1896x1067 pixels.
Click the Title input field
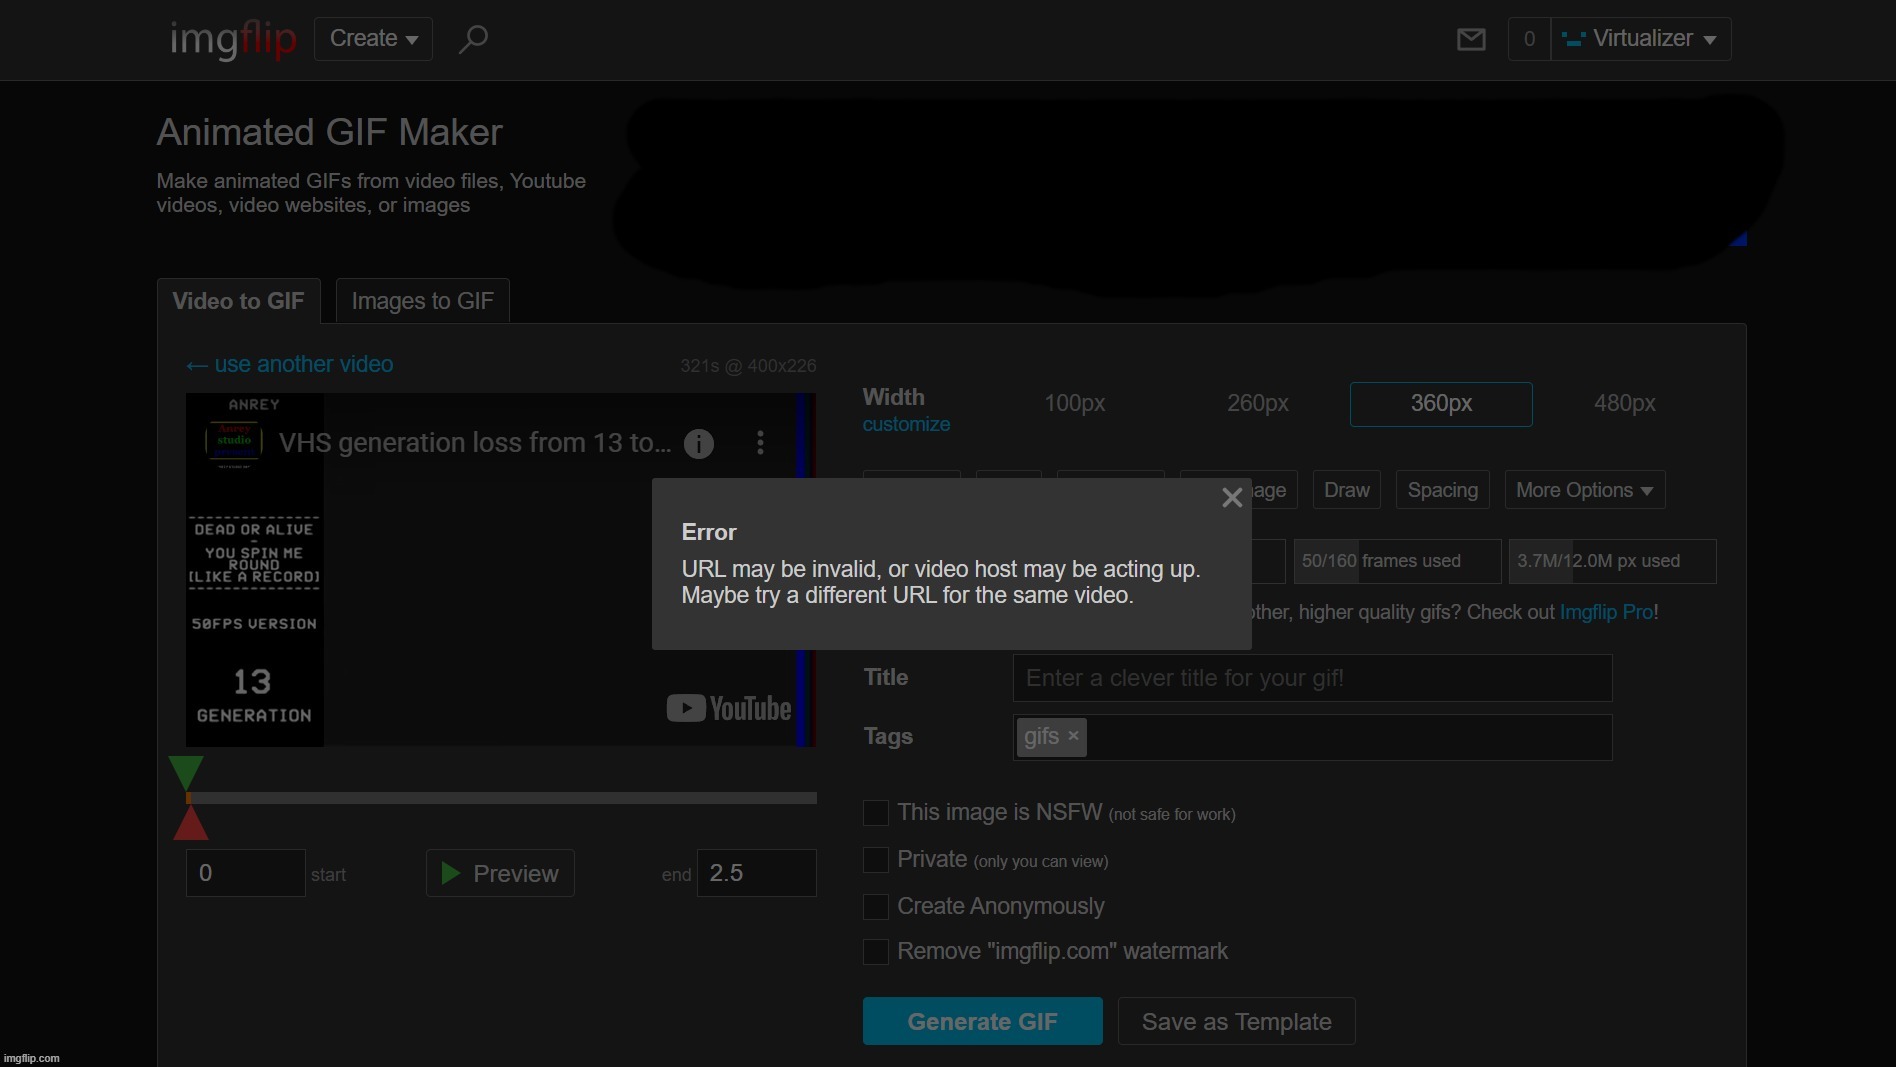tap(1312, 678)
